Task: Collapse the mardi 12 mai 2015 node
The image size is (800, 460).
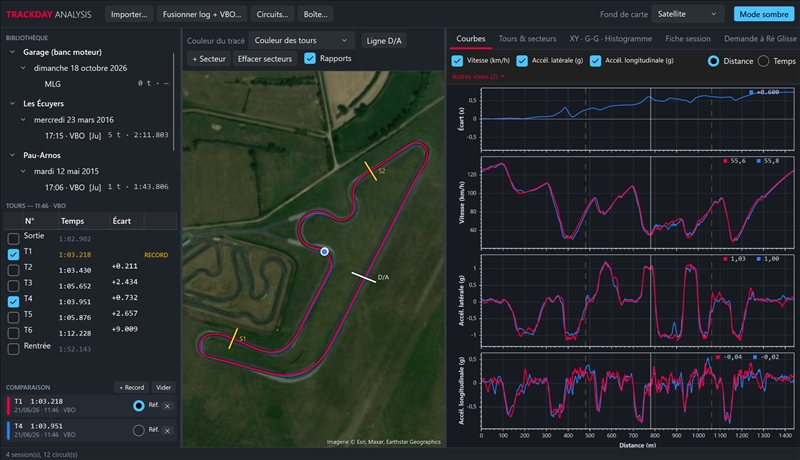Action: 23,171
